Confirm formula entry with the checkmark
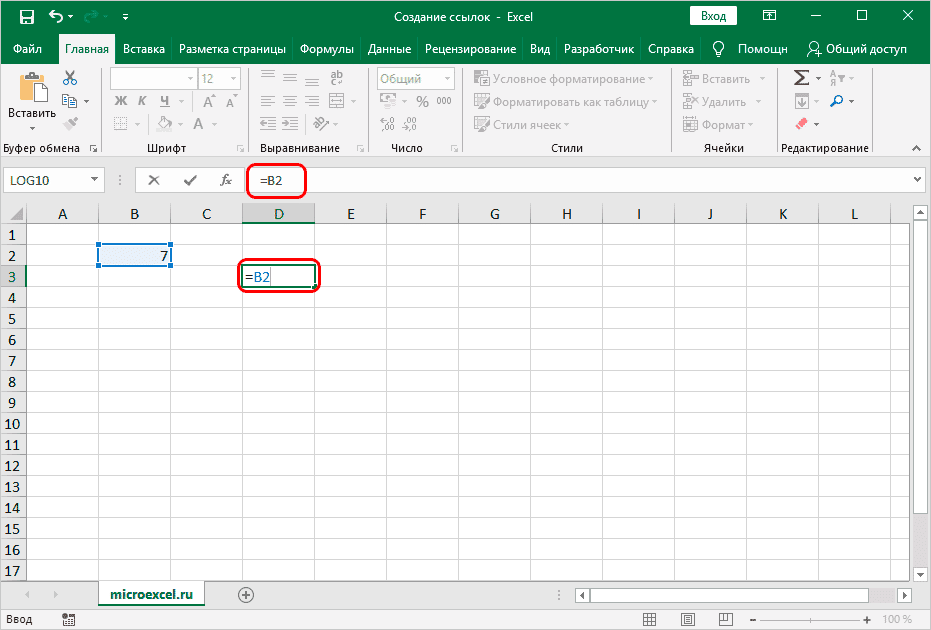The height and width of the screenshot is (630, 931). 190,180
